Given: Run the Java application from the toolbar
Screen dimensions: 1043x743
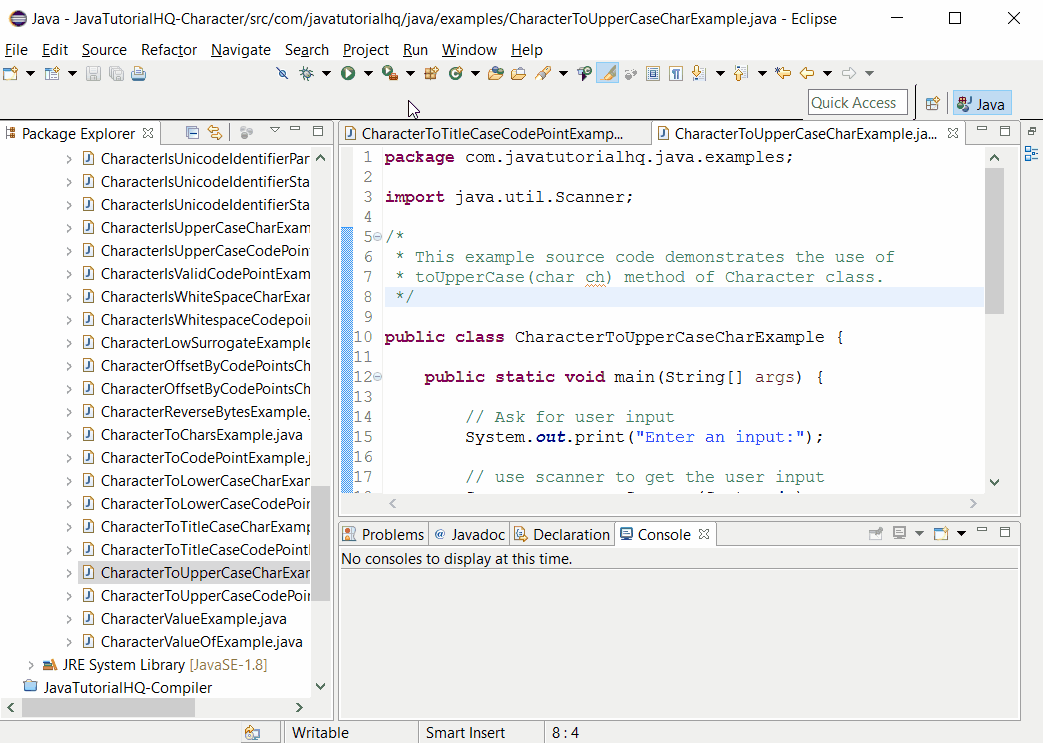Looking at the screenshot, I should point(347,73).
